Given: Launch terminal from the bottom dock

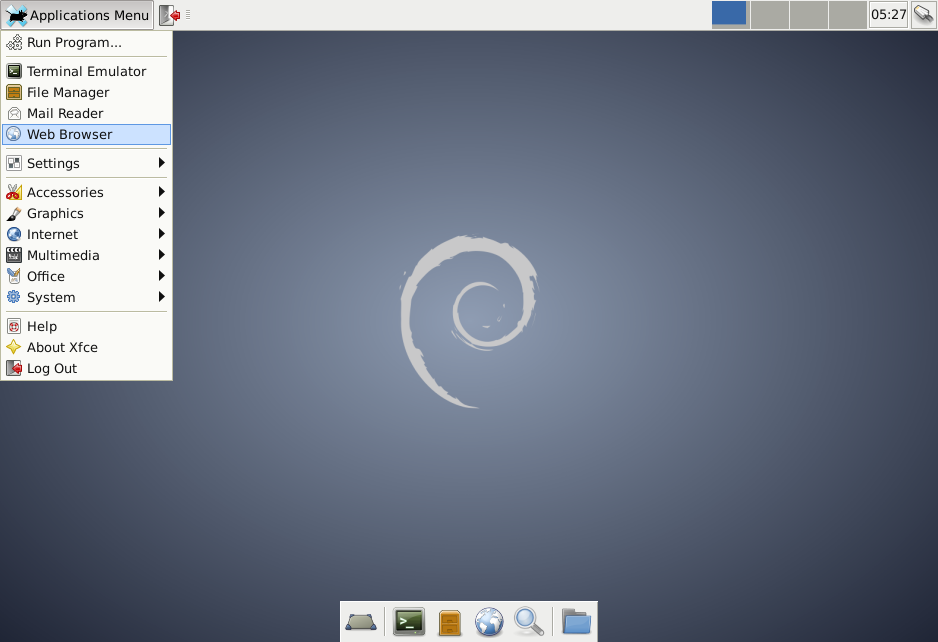Looking at the screenshot, I should click(x=409, y=622).
